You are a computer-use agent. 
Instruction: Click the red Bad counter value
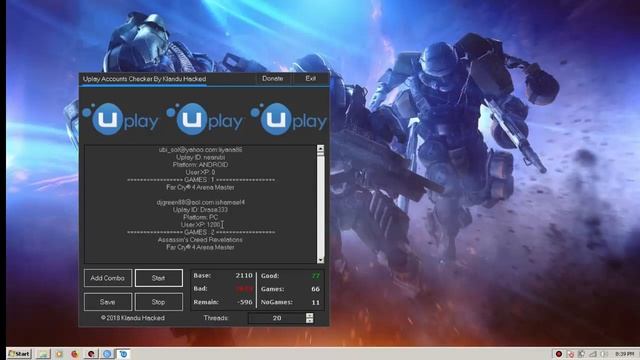tap(244, 289)
